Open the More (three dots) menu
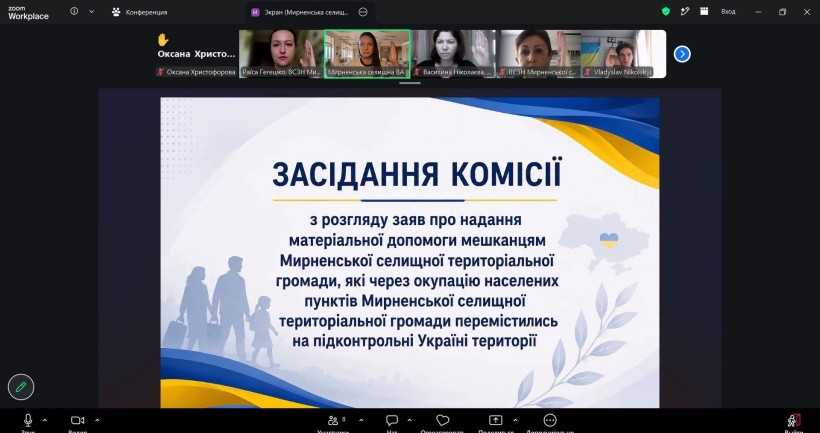This screenshot has width=820, height=433. coord(550,420)
